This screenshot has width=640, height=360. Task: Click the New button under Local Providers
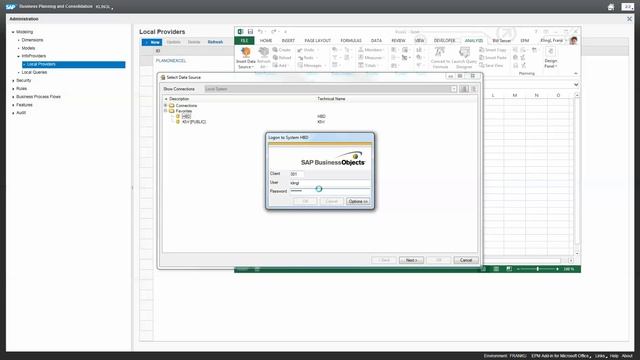152,42
